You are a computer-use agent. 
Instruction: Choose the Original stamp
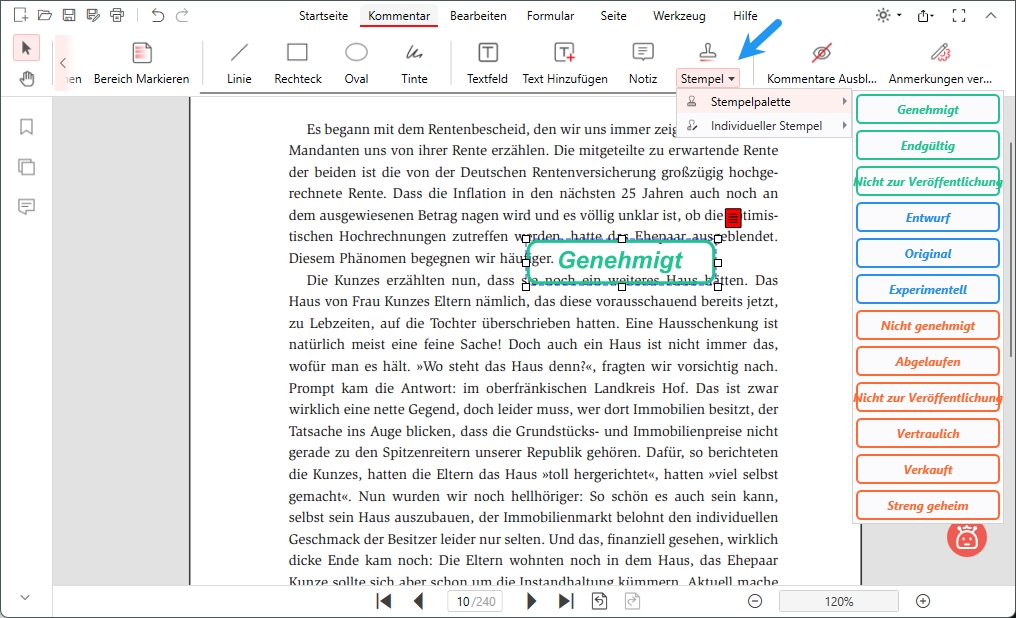pyautogui.click(x=928, y=253)
